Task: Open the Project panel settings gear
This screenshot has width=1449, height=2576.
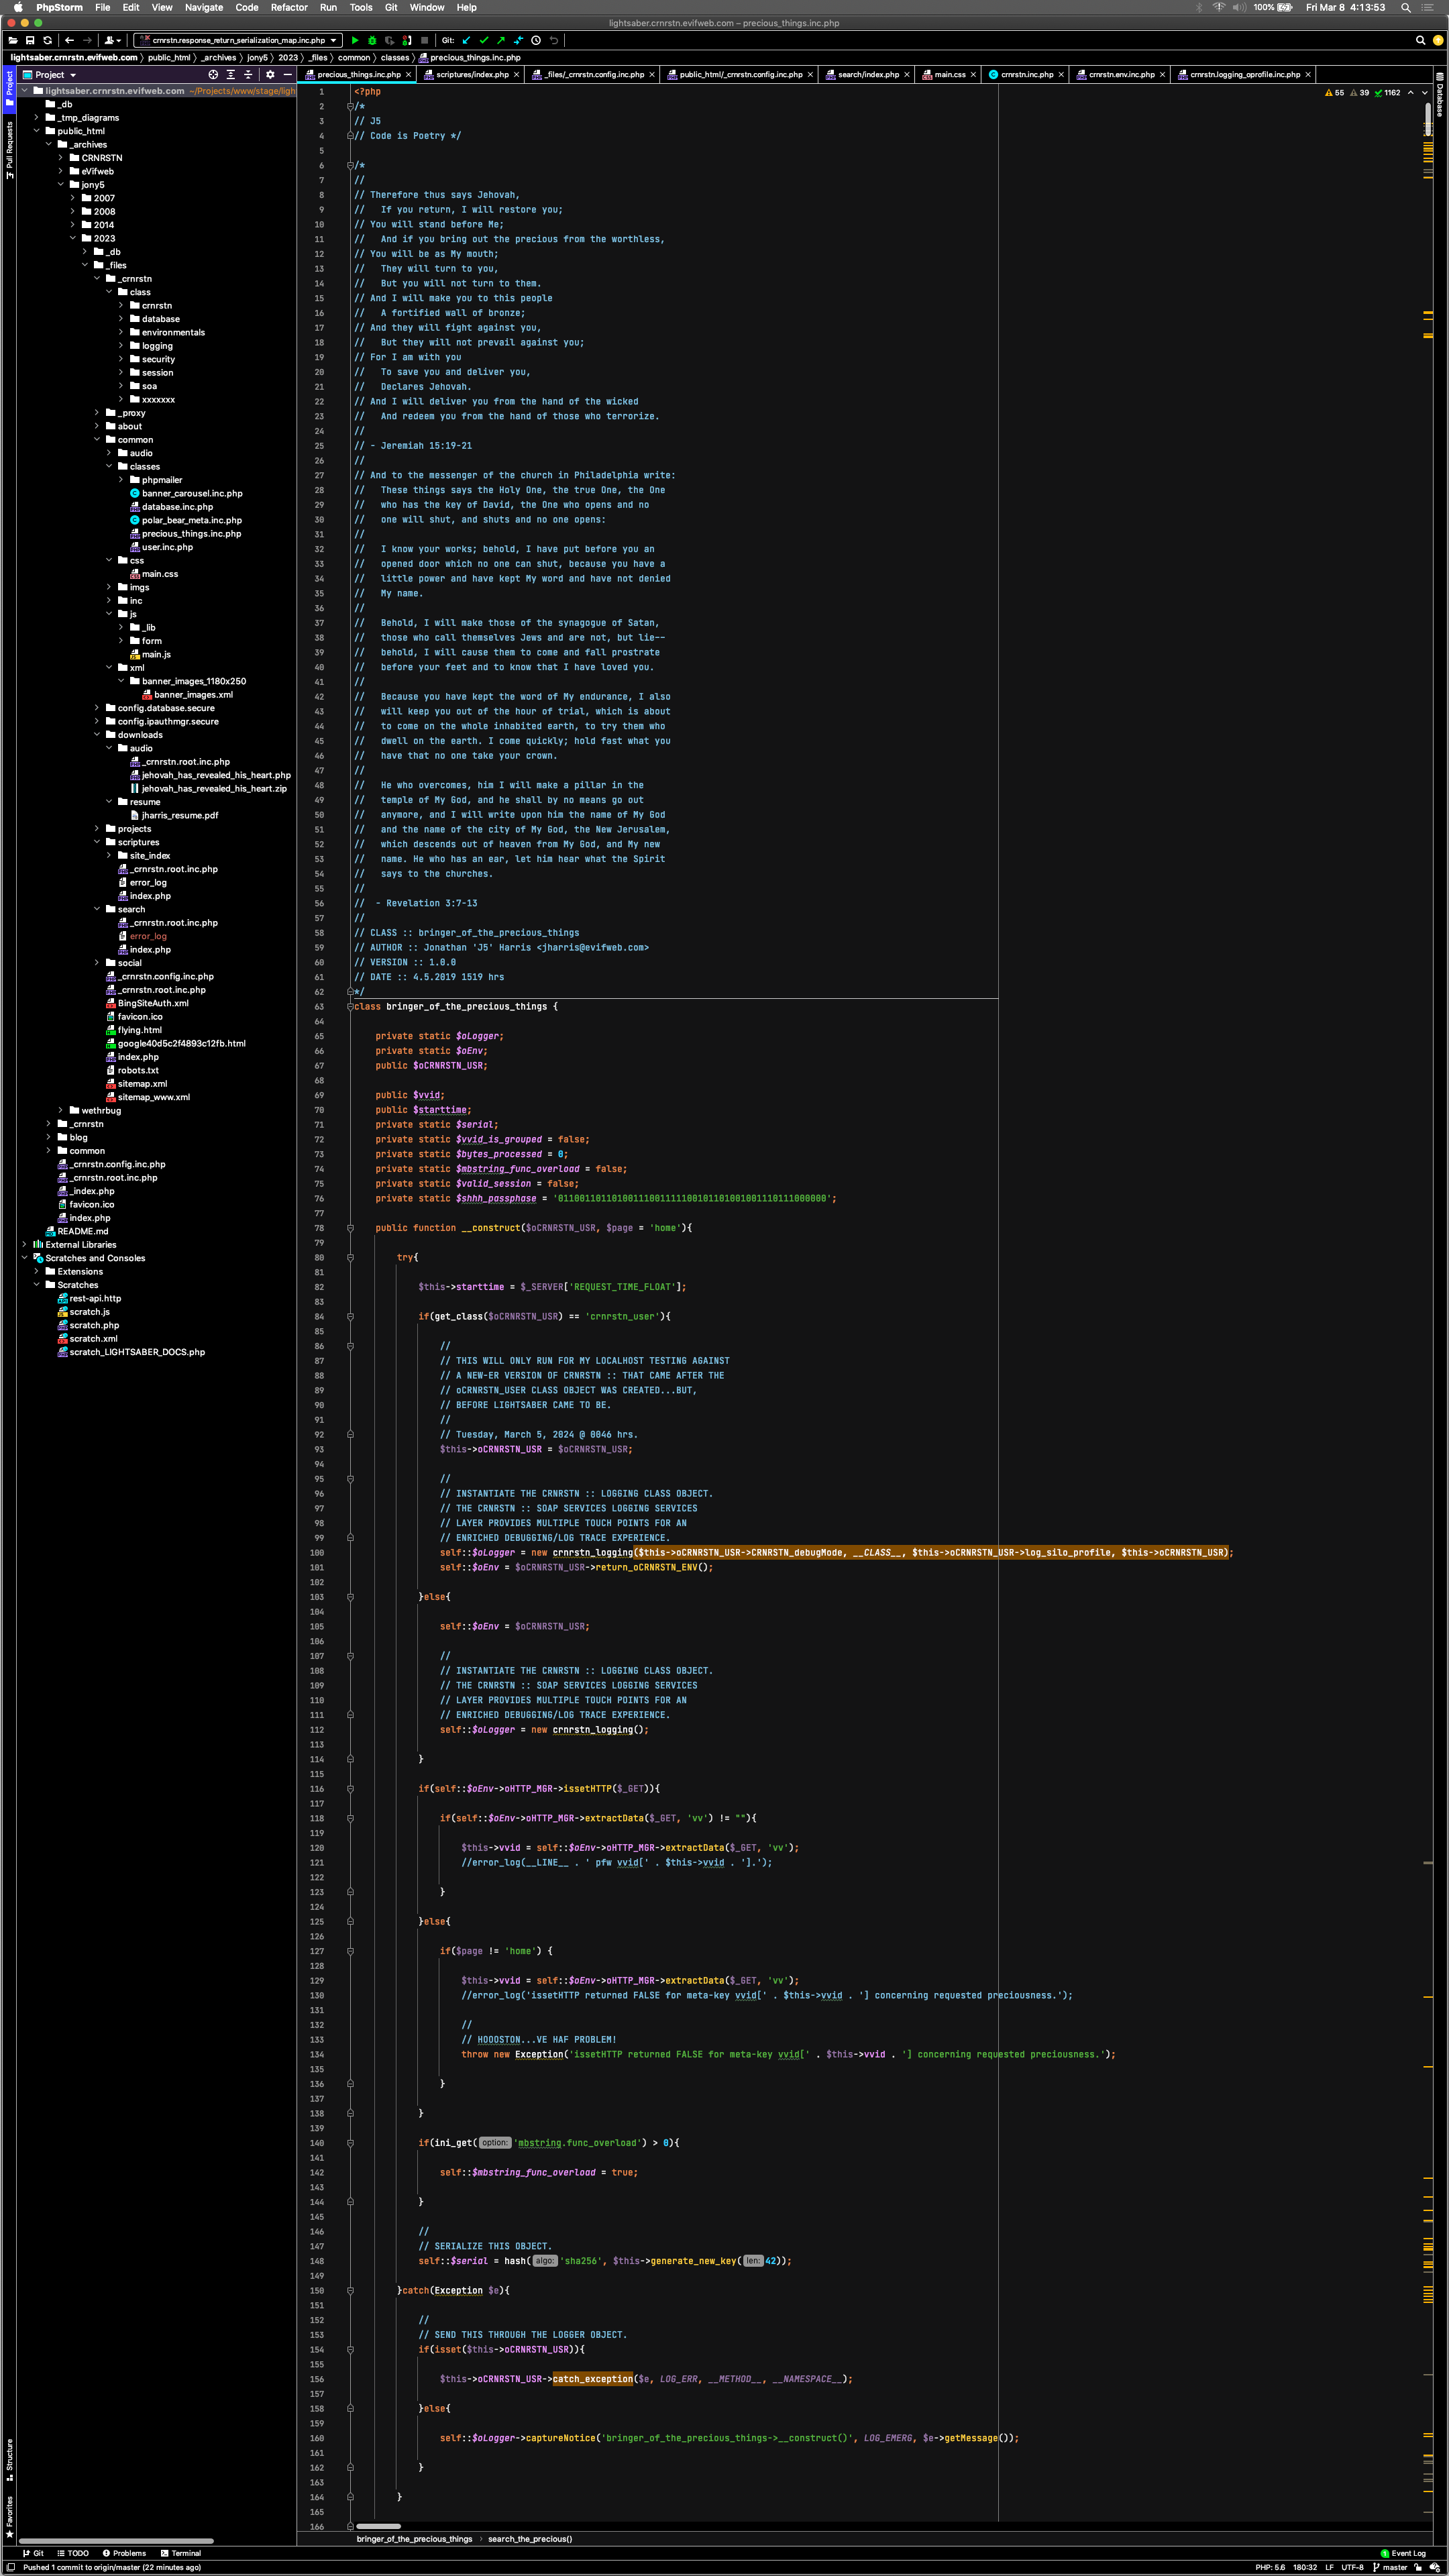Action: pos(270,75)
